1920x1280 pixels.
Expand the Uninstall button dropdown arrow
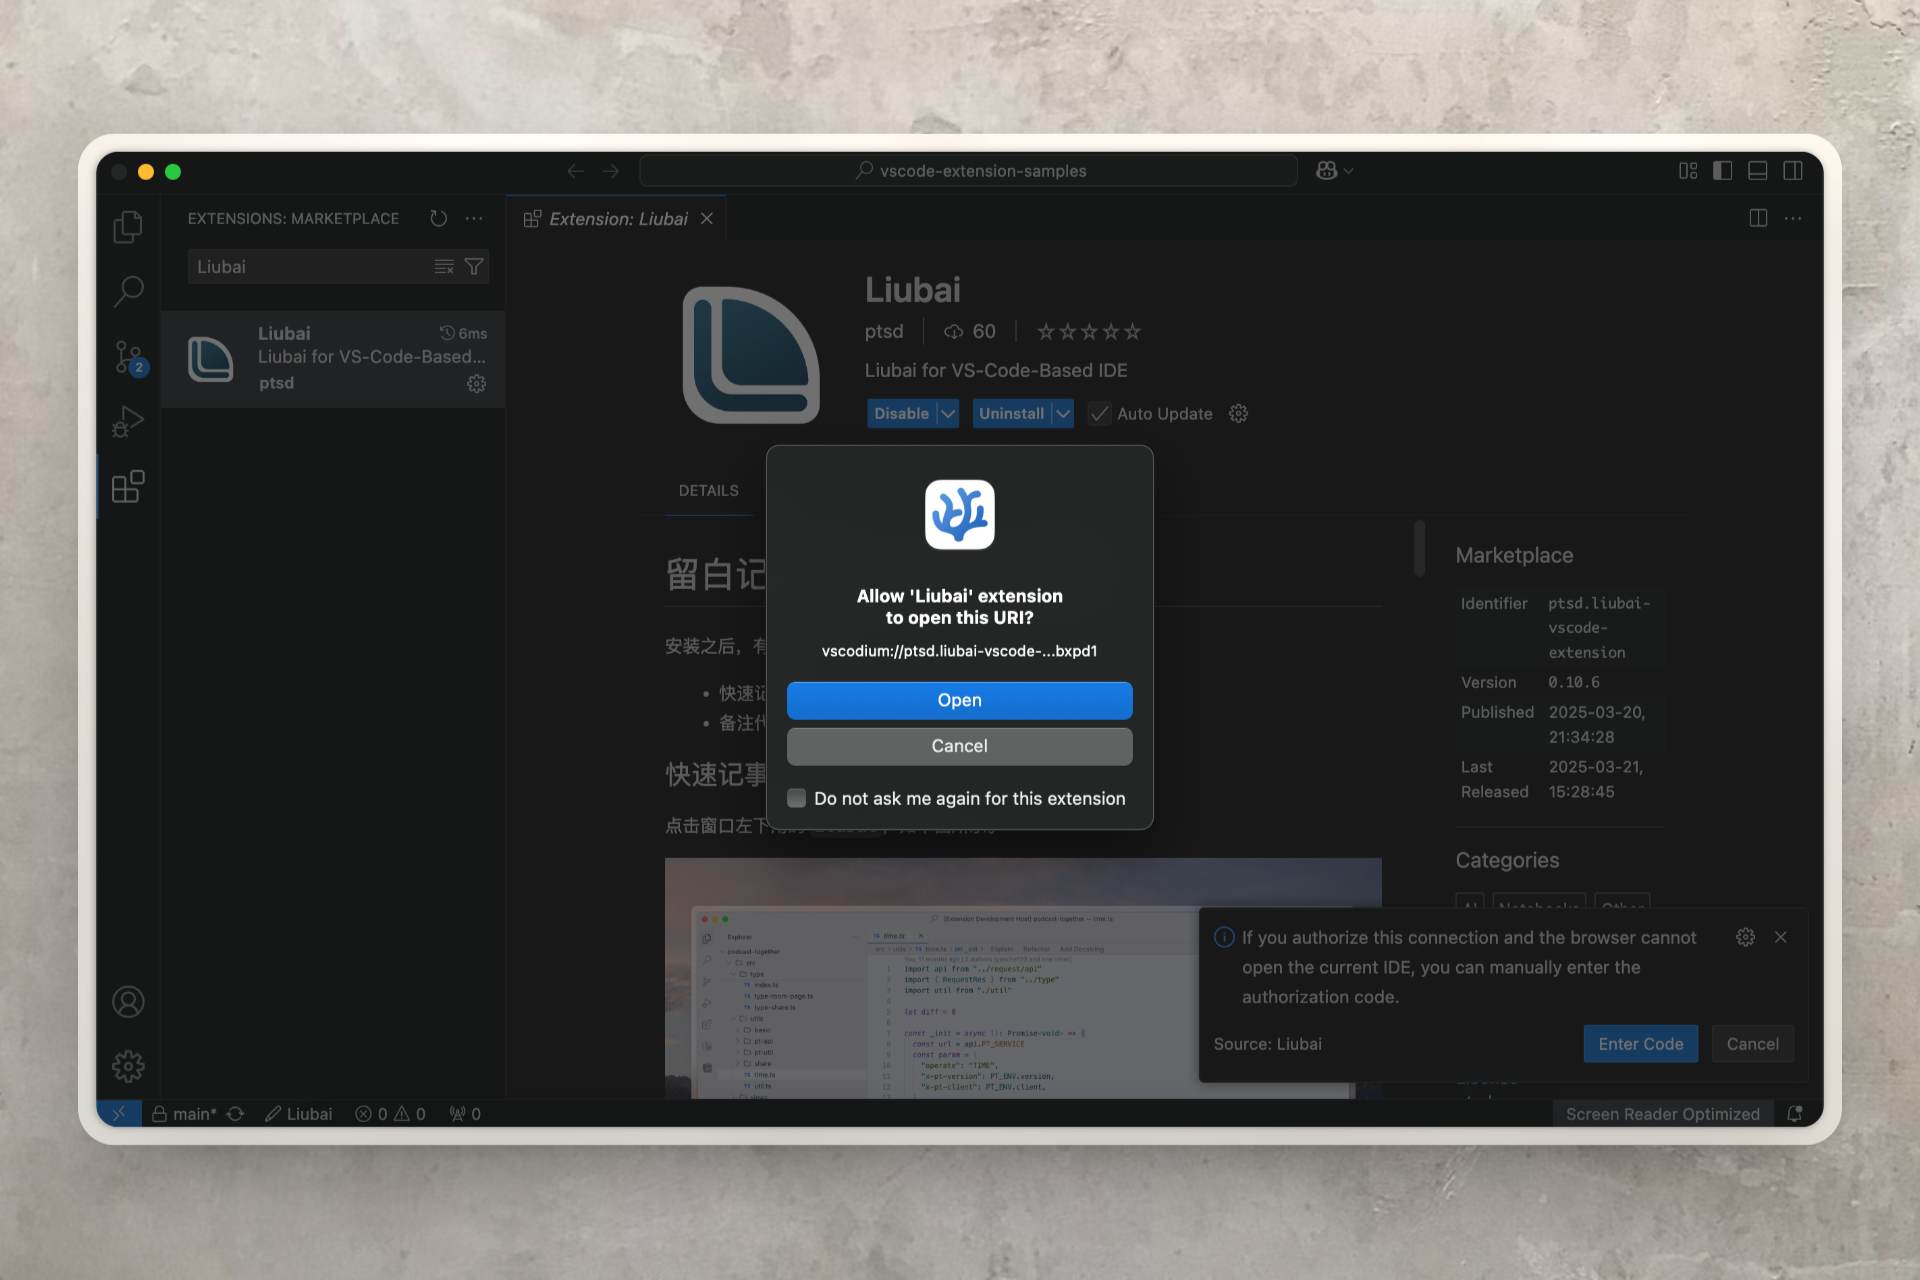point(1062,414)
